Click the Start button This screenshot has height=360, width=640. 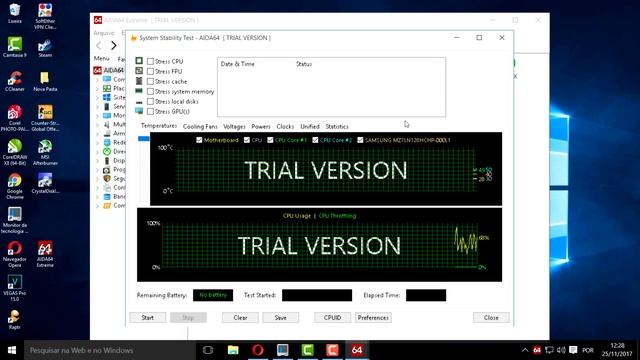[x=148, y=318]
